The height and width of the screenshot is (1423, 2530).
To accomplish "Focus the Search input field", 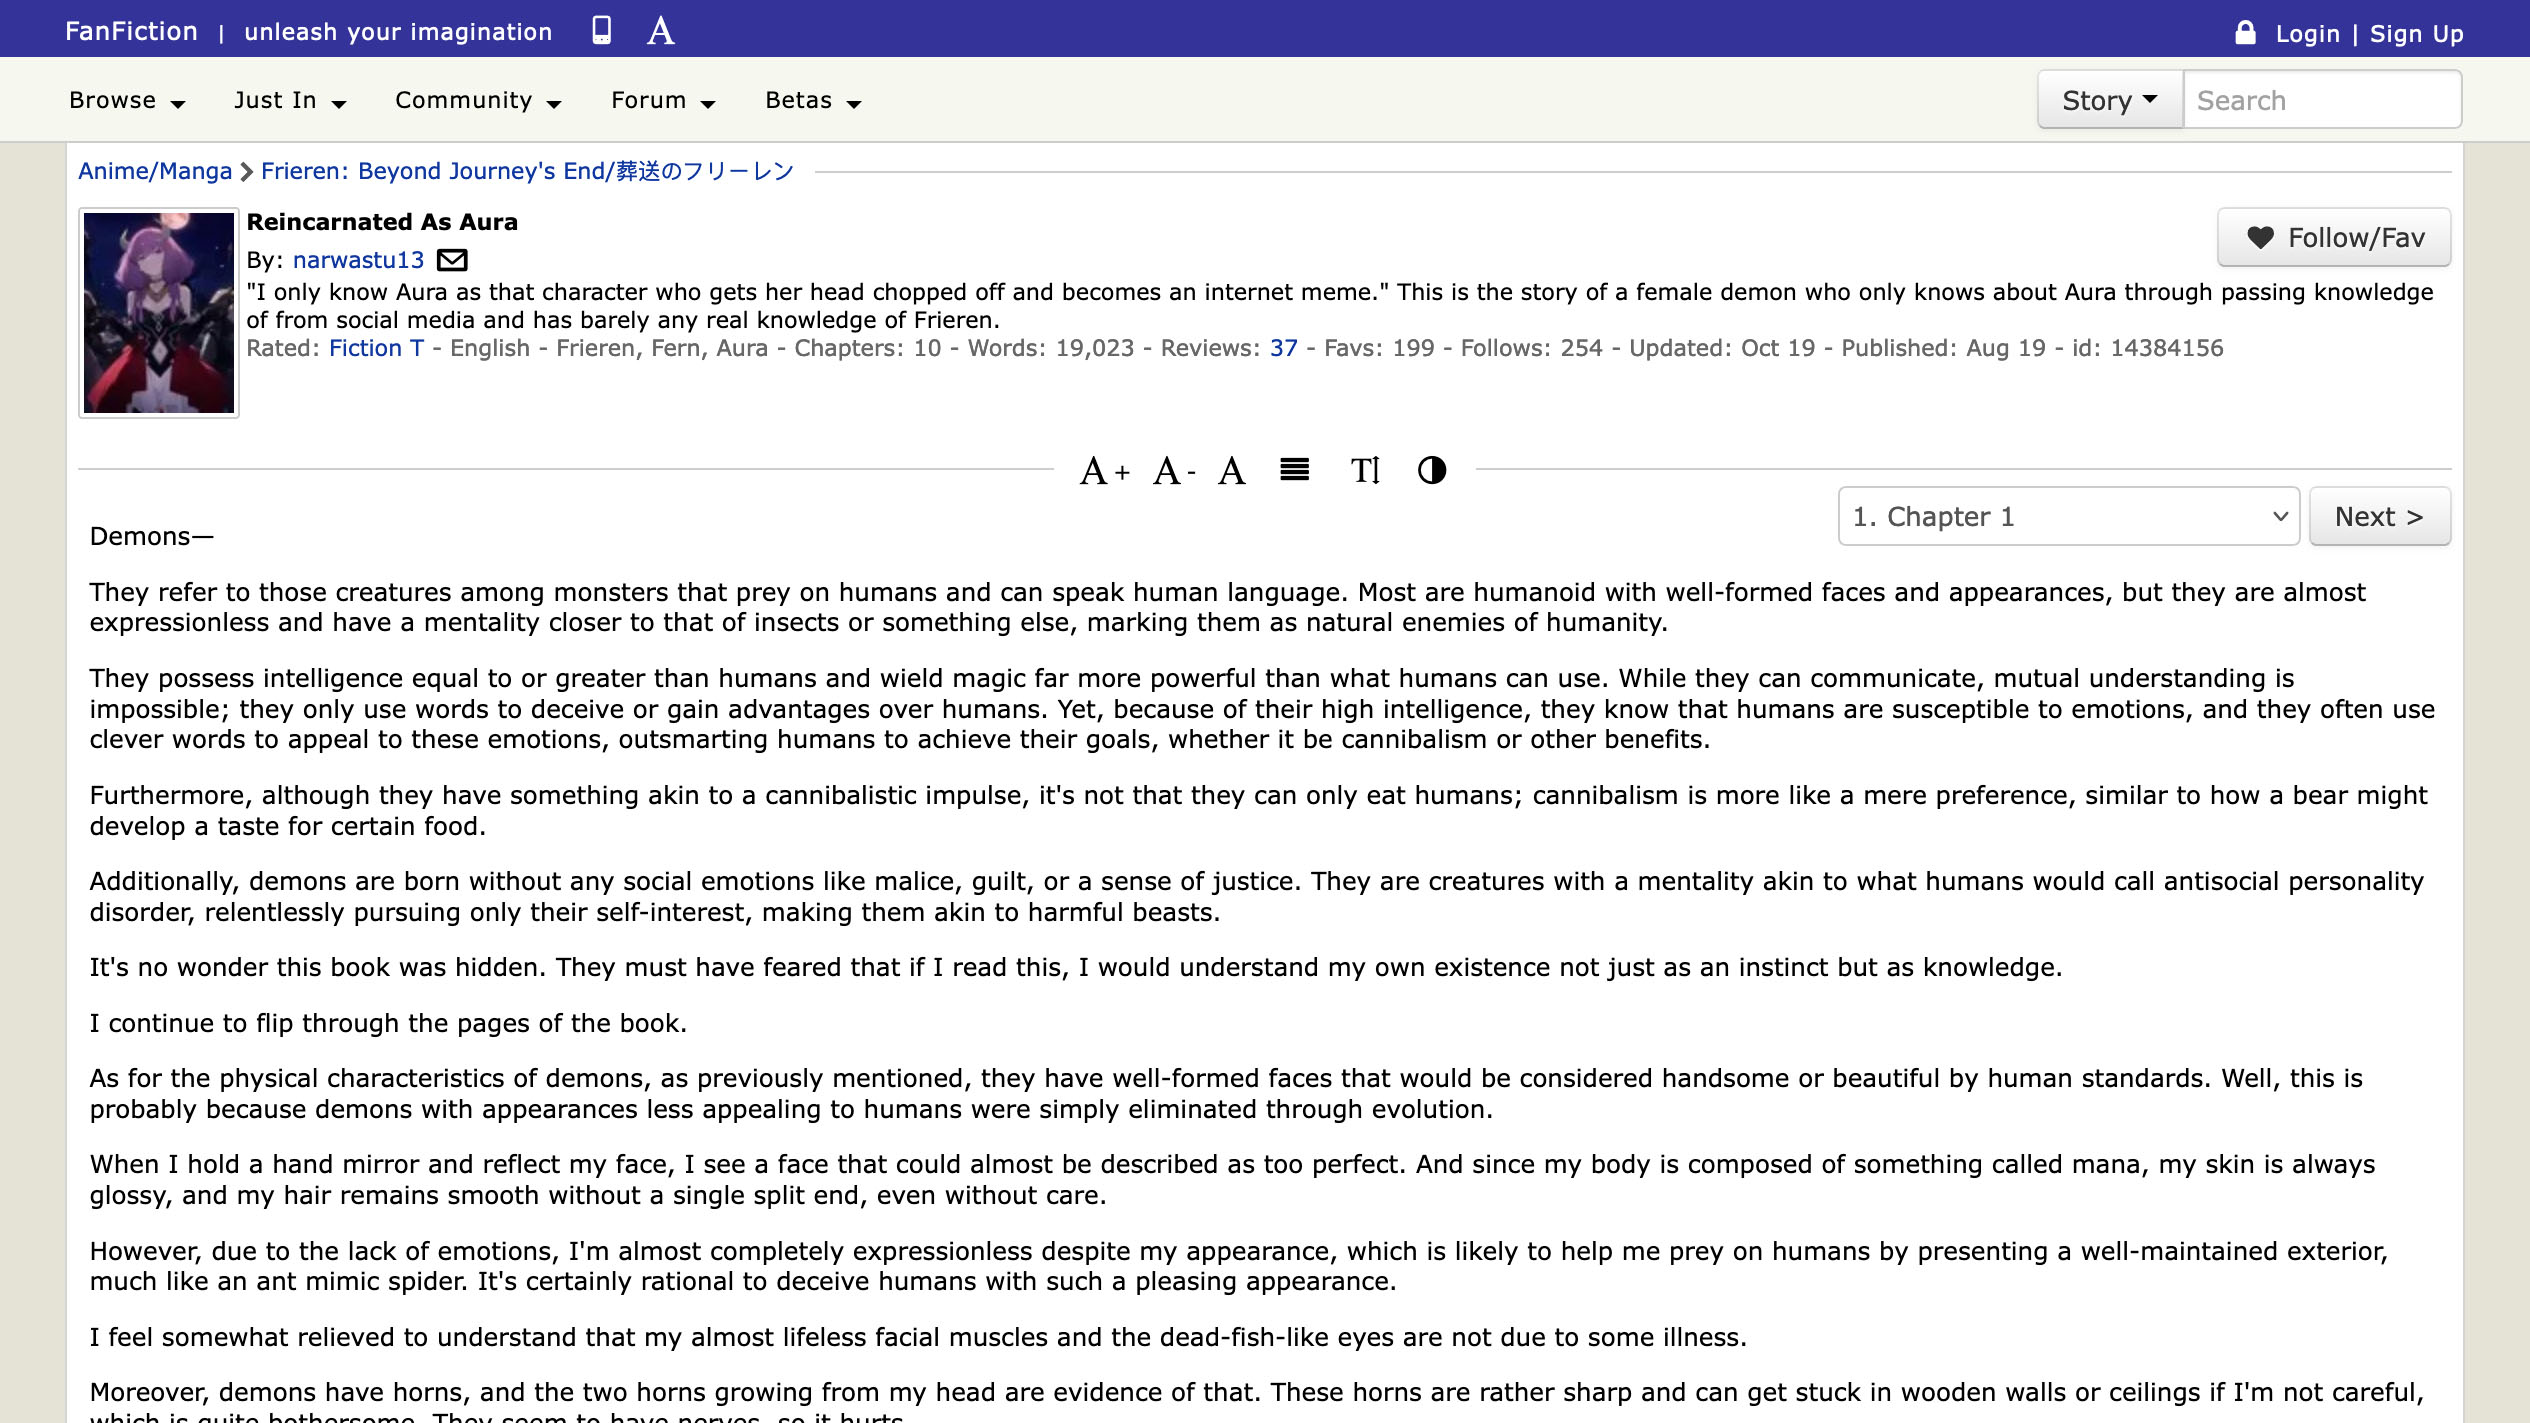I will pos(2320,100).
